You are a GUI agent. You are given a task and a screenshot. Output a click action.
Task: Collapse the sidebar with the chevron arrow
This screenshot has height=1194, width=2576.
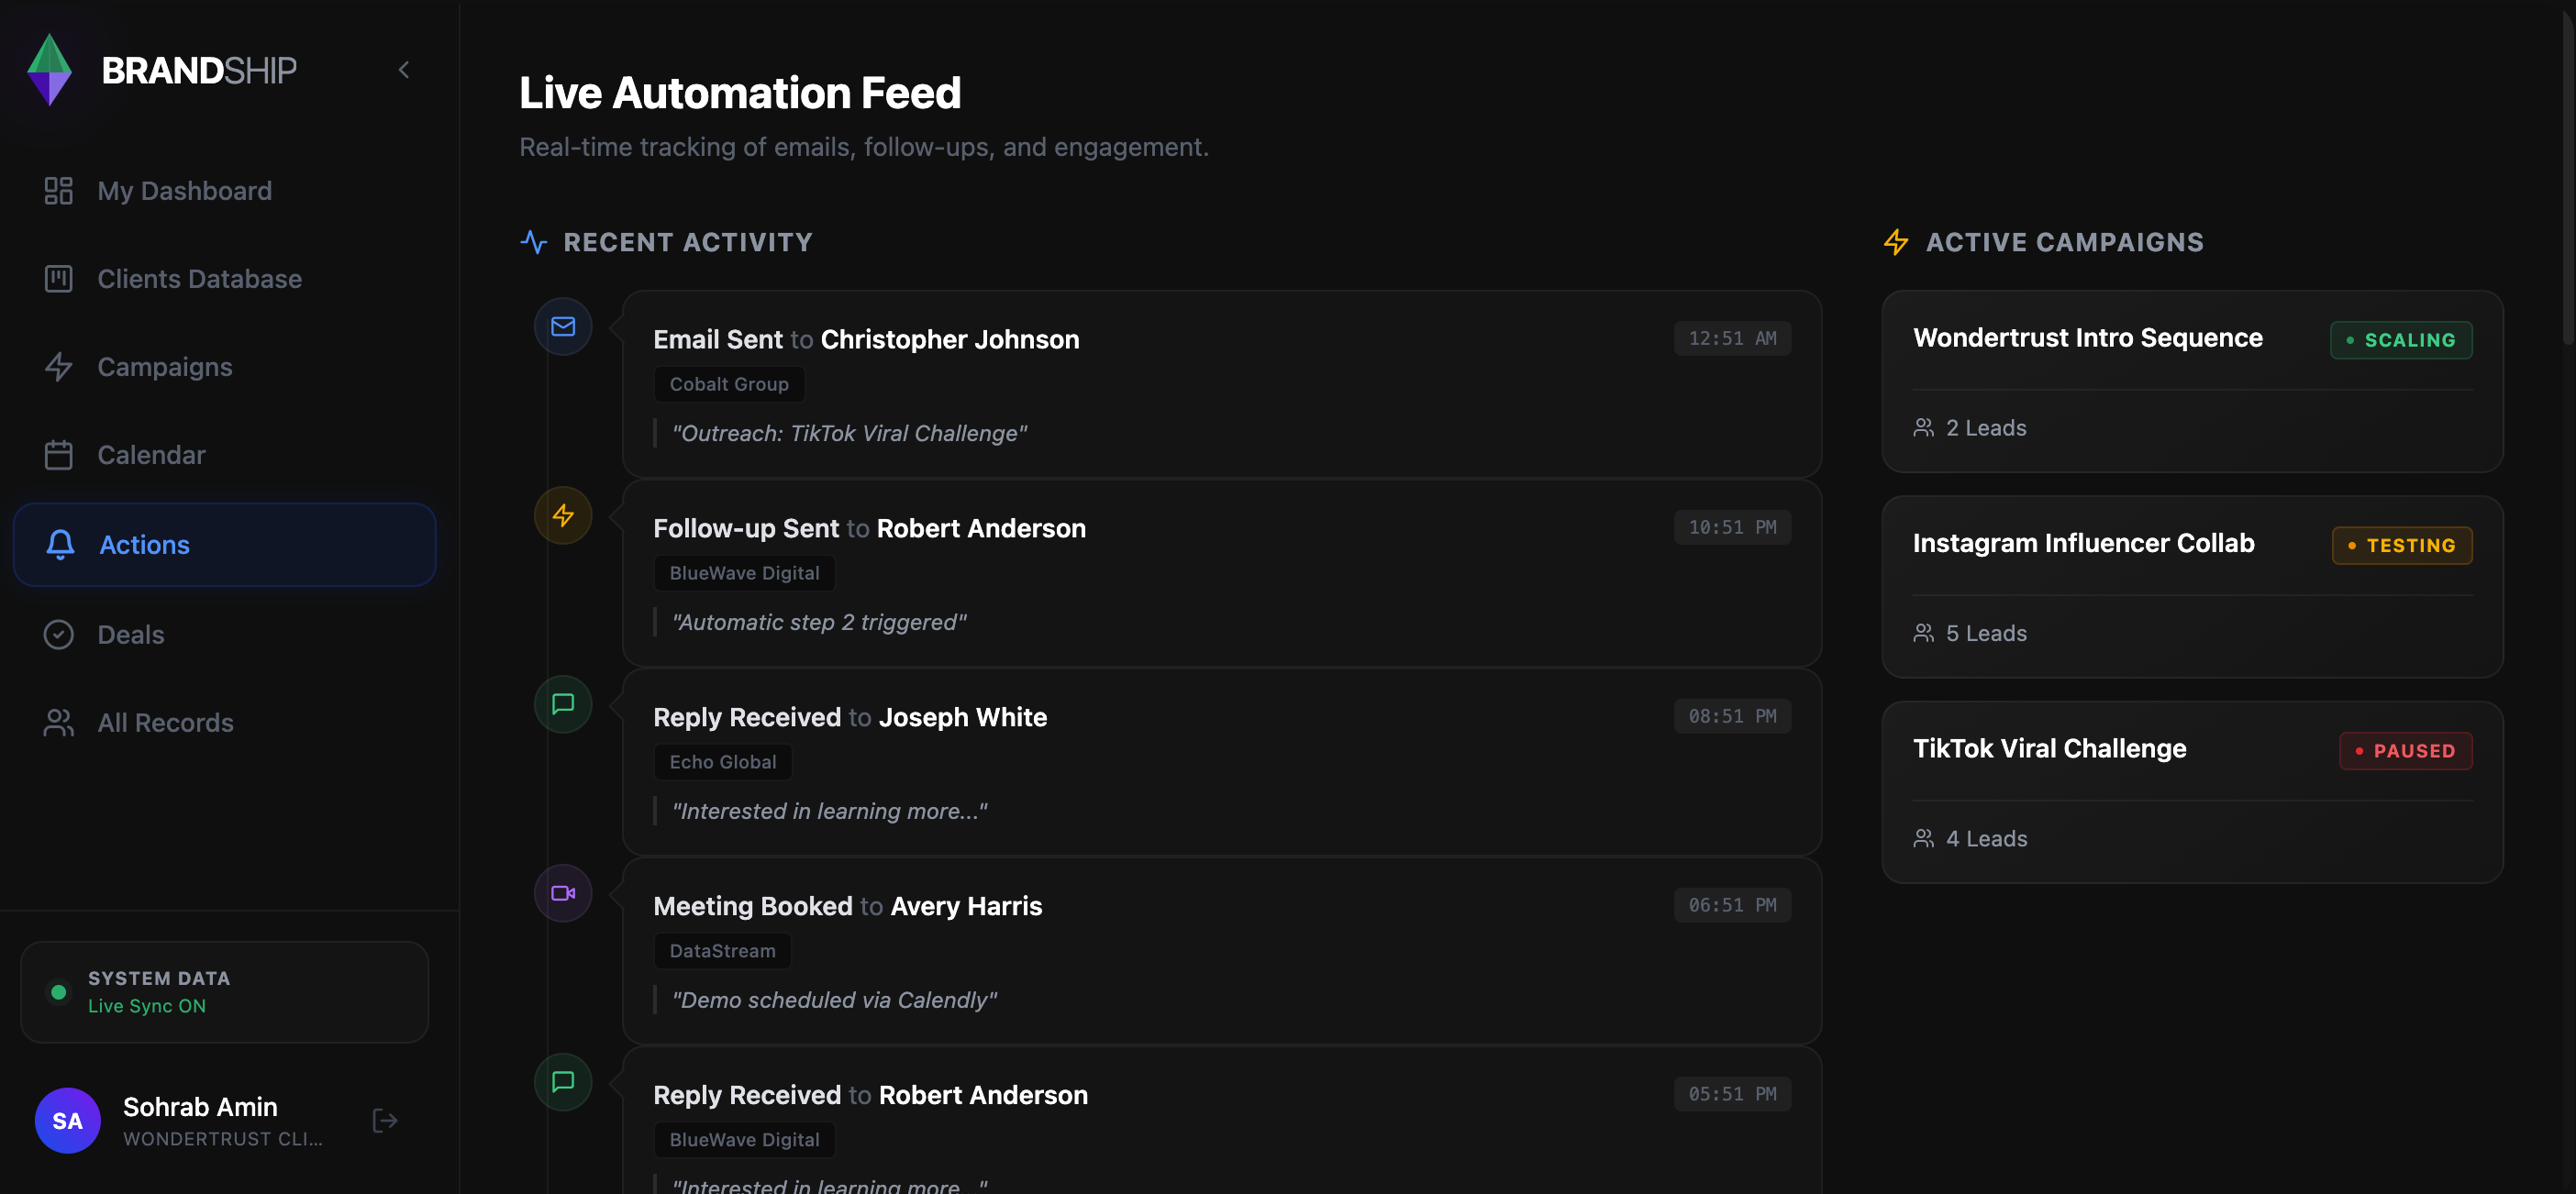[x=404, y=69]
